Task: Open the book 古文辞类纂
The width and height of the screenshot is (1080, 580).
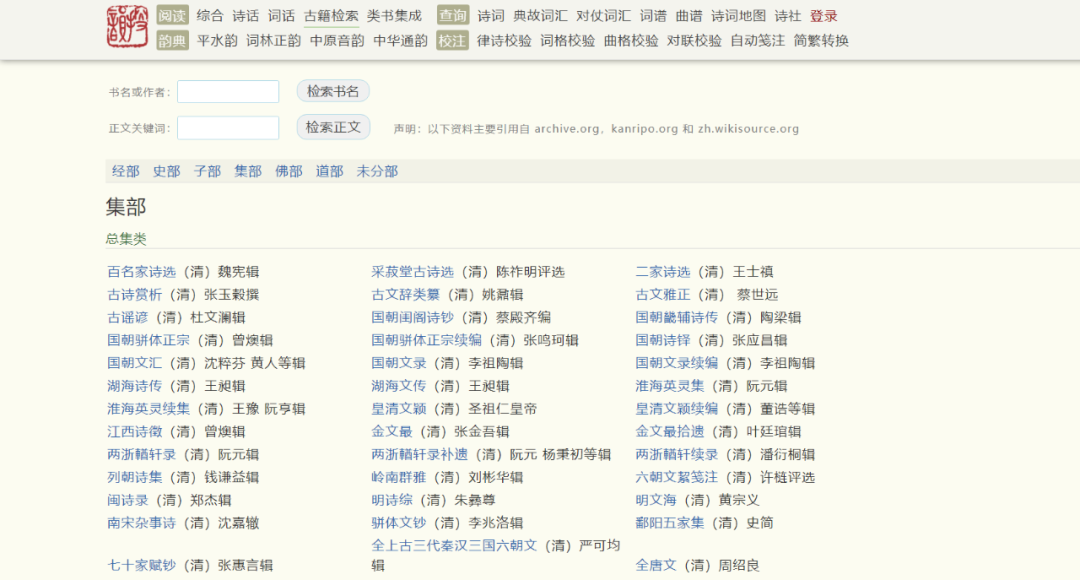Action: point(406,295)
